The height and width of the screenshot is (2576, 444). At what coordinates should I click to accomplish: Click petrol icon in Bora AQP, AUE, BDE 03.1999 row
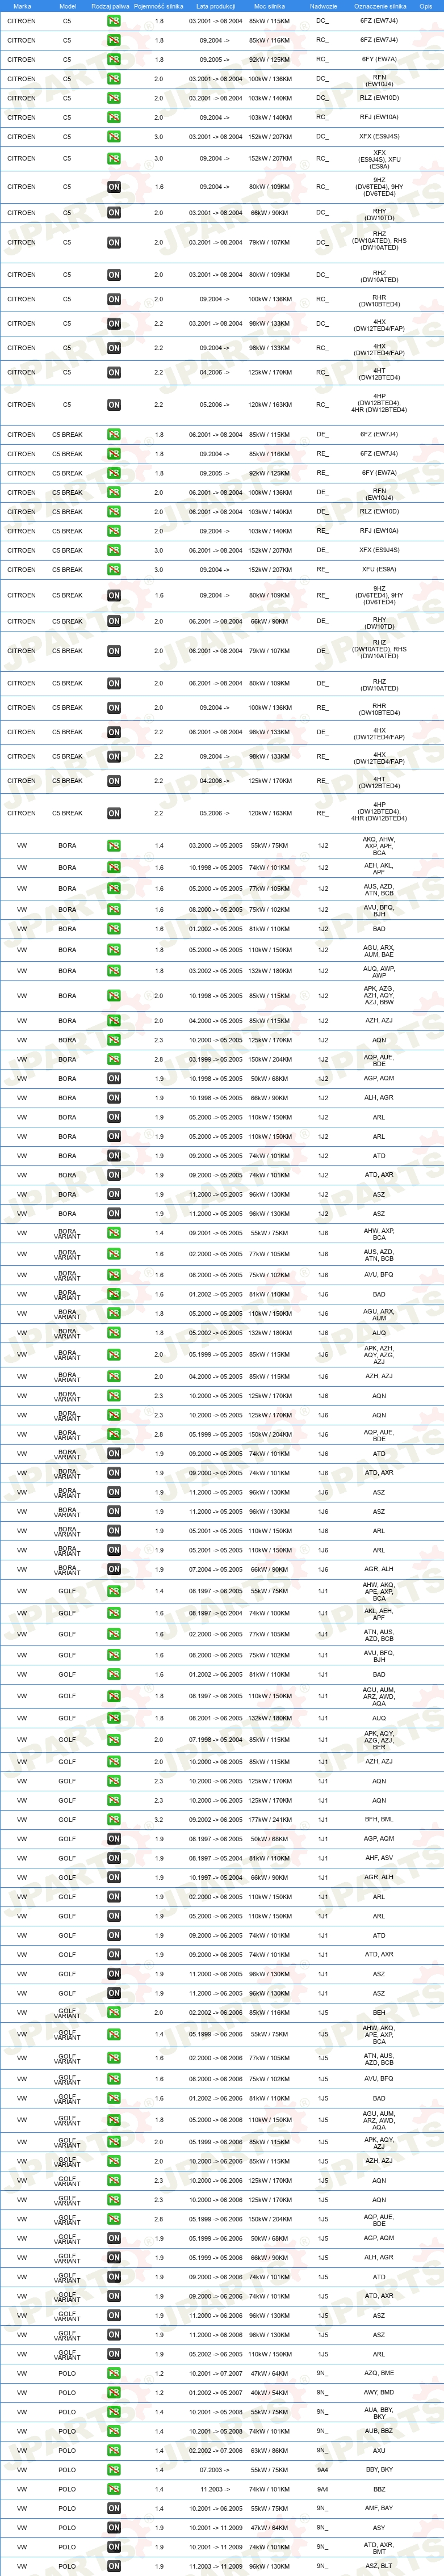(114, 1060)
